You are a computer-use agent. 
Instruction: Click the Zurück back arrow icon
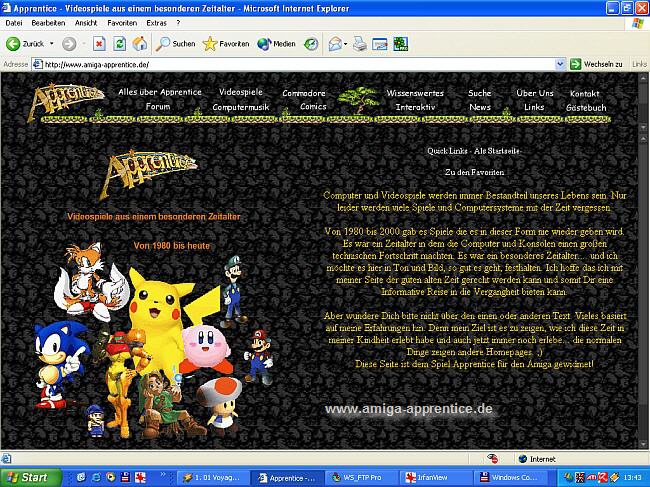[x=13, y=44]
